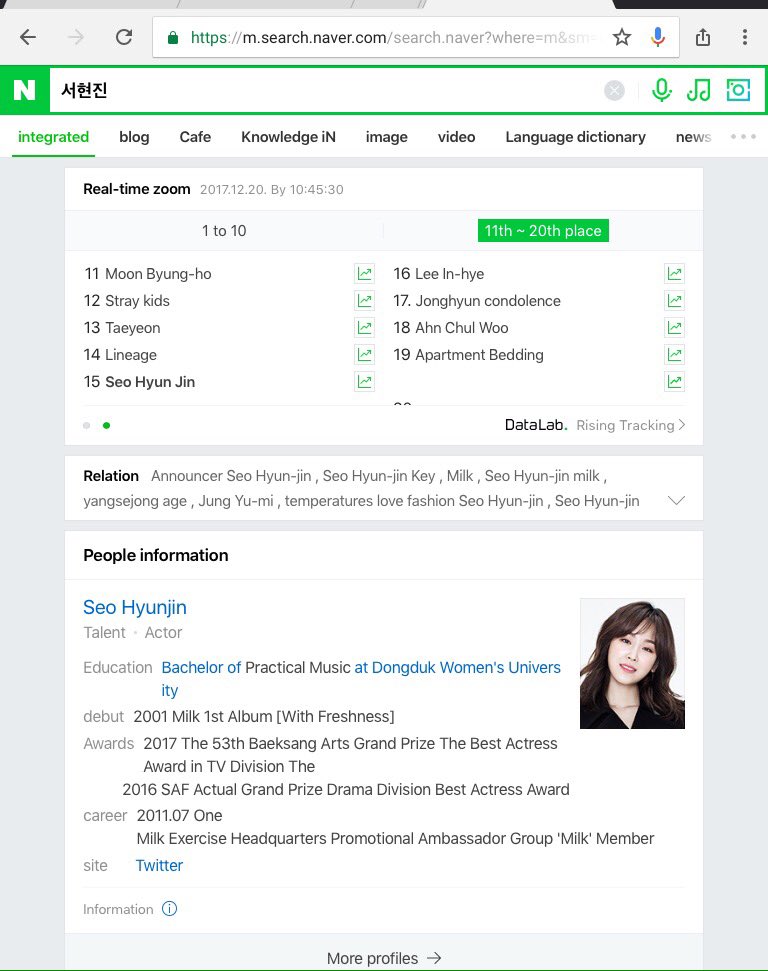The width and height of the screenshot is (768, 971).
Task: Show more tabs with three dots
Action: click(743, 136)
